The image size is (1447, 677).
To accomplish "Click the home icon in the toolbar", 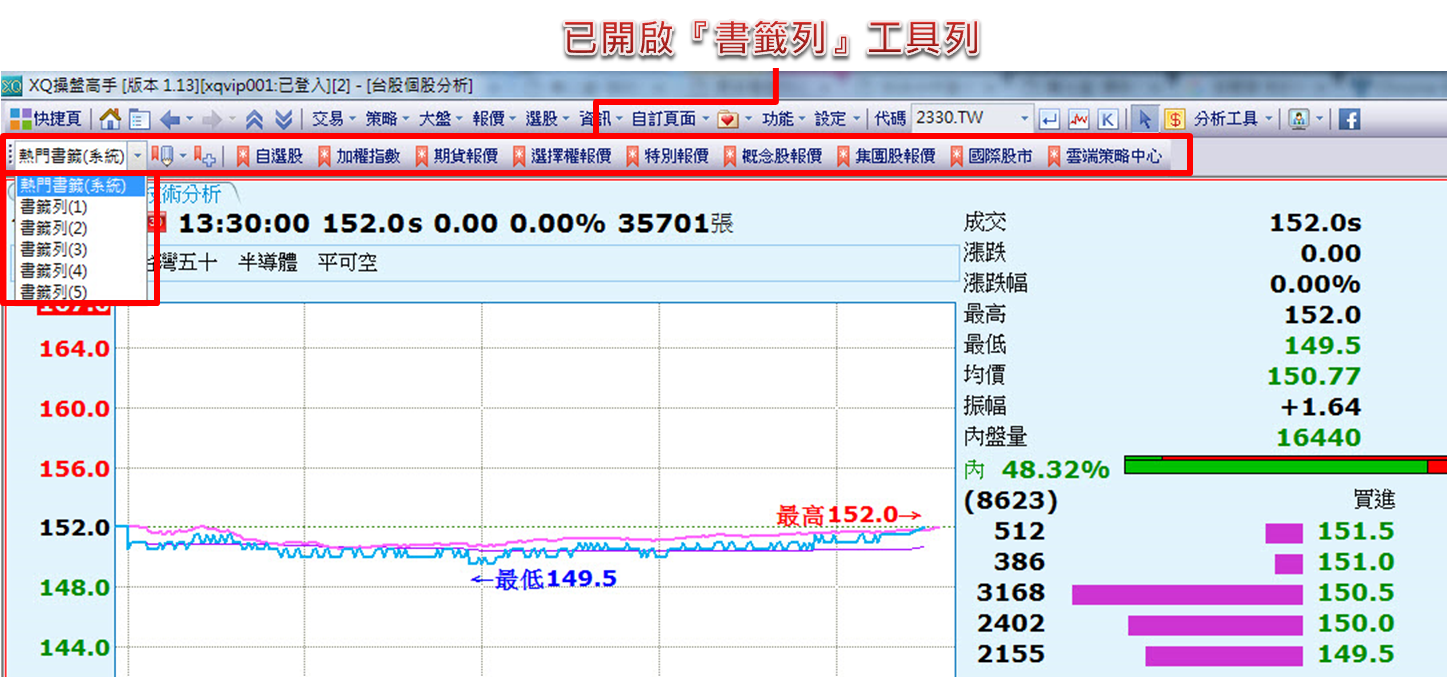I will [111, 120].
